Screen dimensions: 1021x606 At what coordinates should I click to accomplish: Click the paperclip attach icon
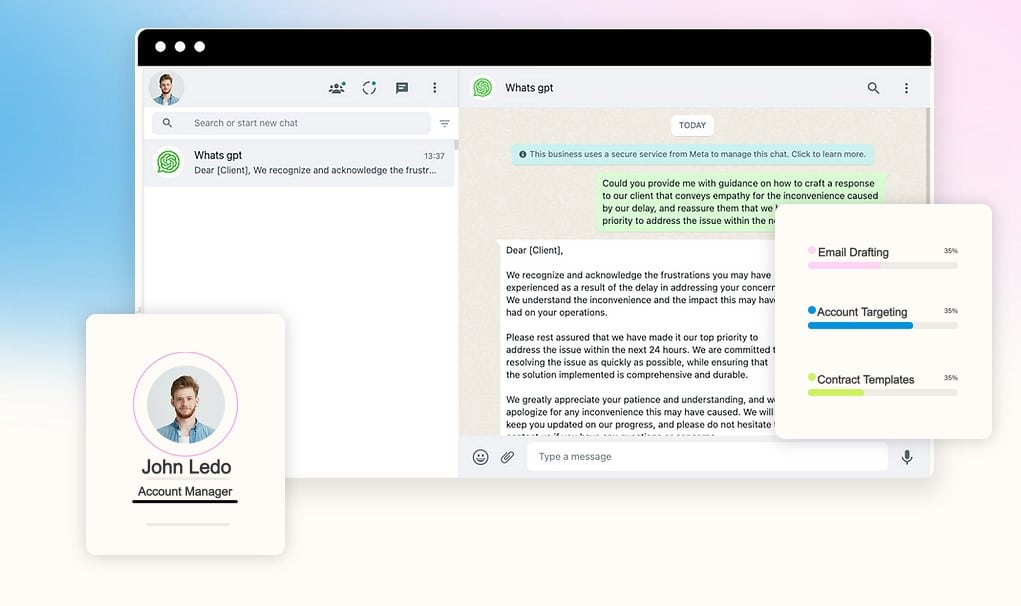pyautogui.click(x=507, y=457)
